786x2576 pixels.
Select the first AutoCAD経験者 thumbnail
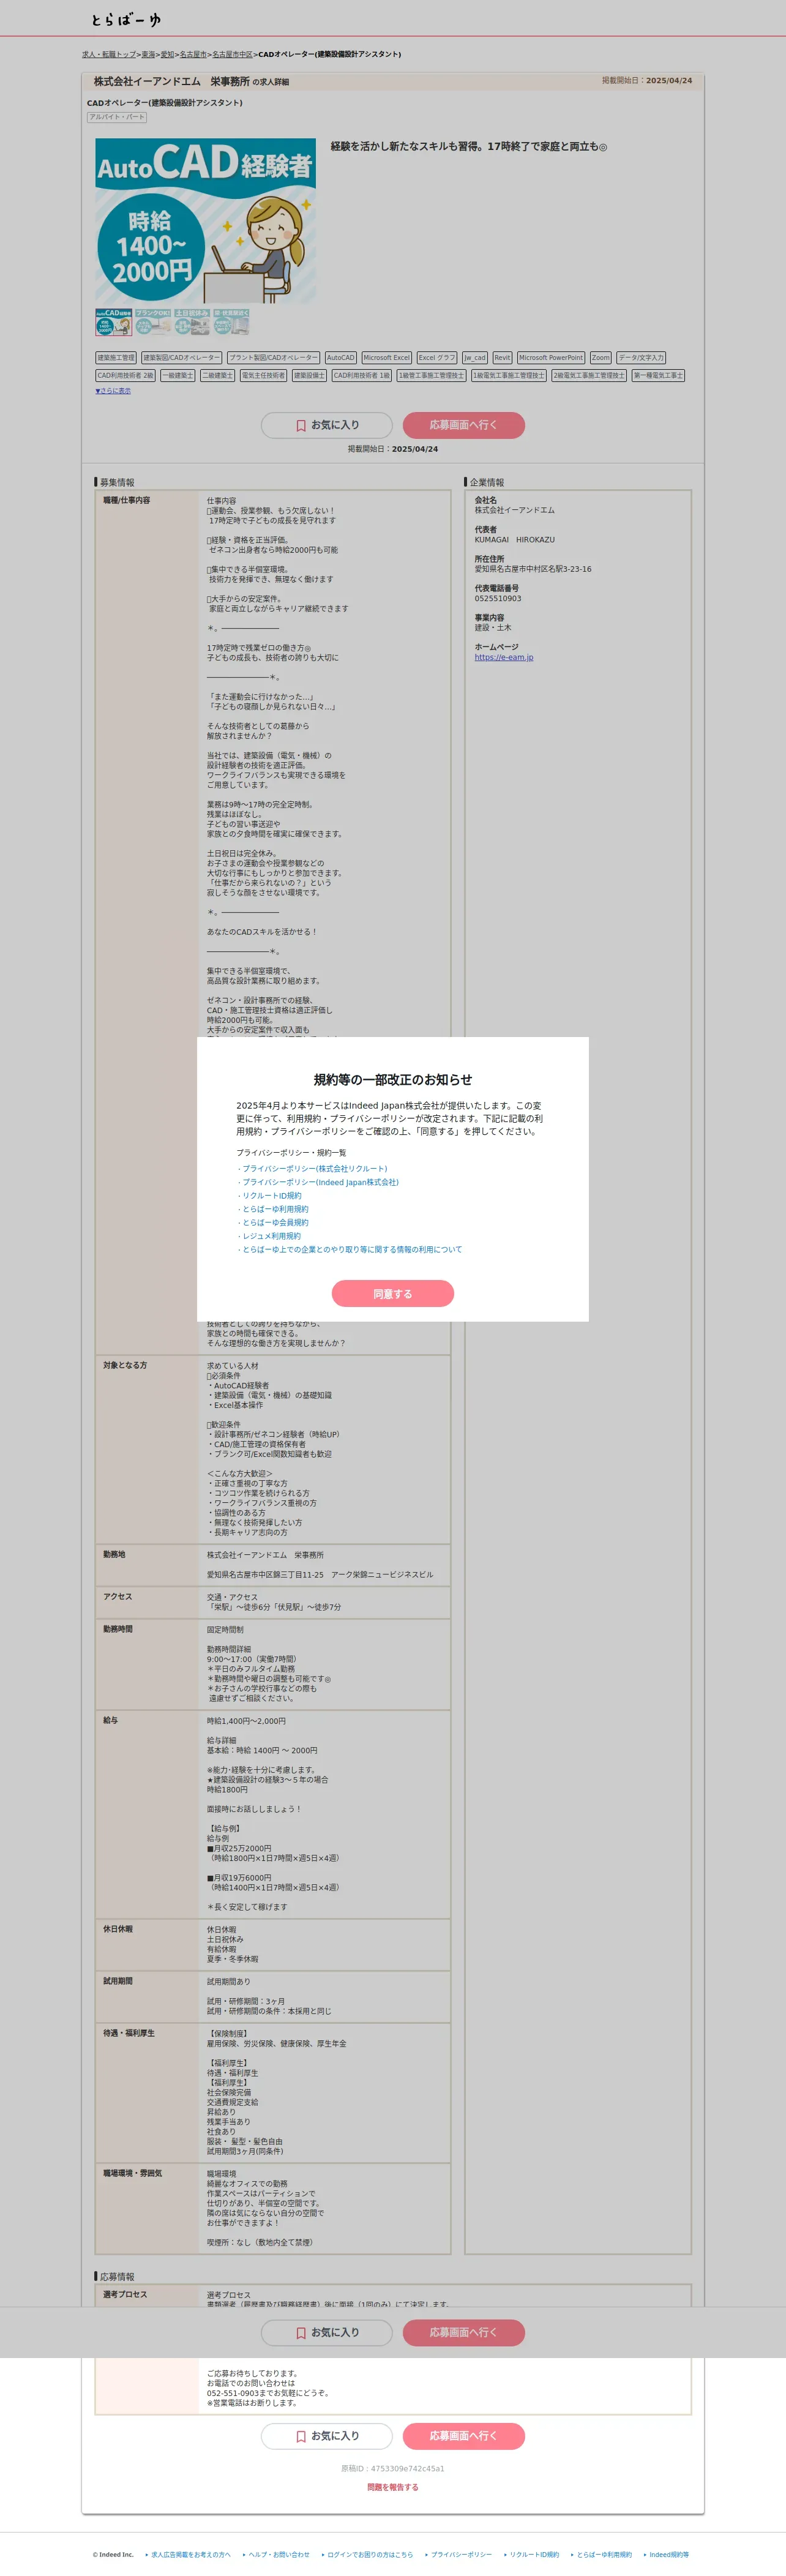113,321
